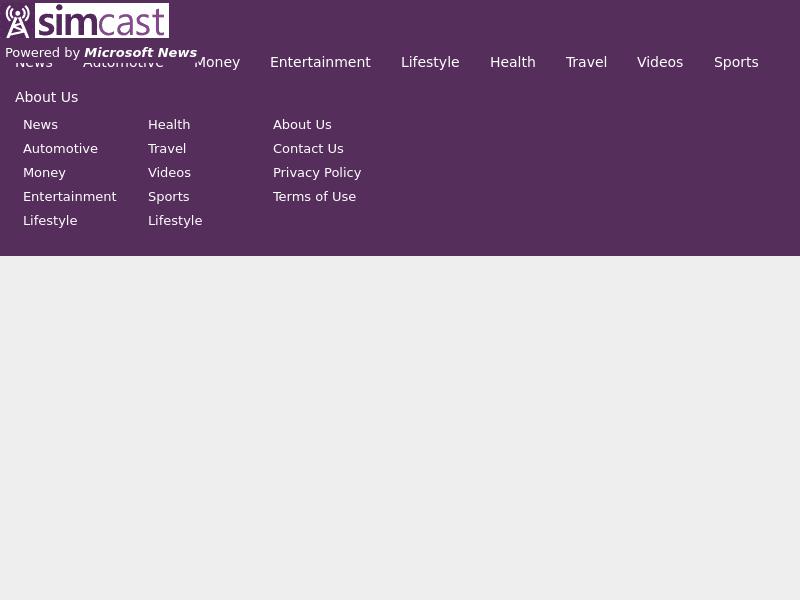Open Lifestyle link under Sports in footer
The height and width of the screenshot is (600, 800).
(175, 221)
